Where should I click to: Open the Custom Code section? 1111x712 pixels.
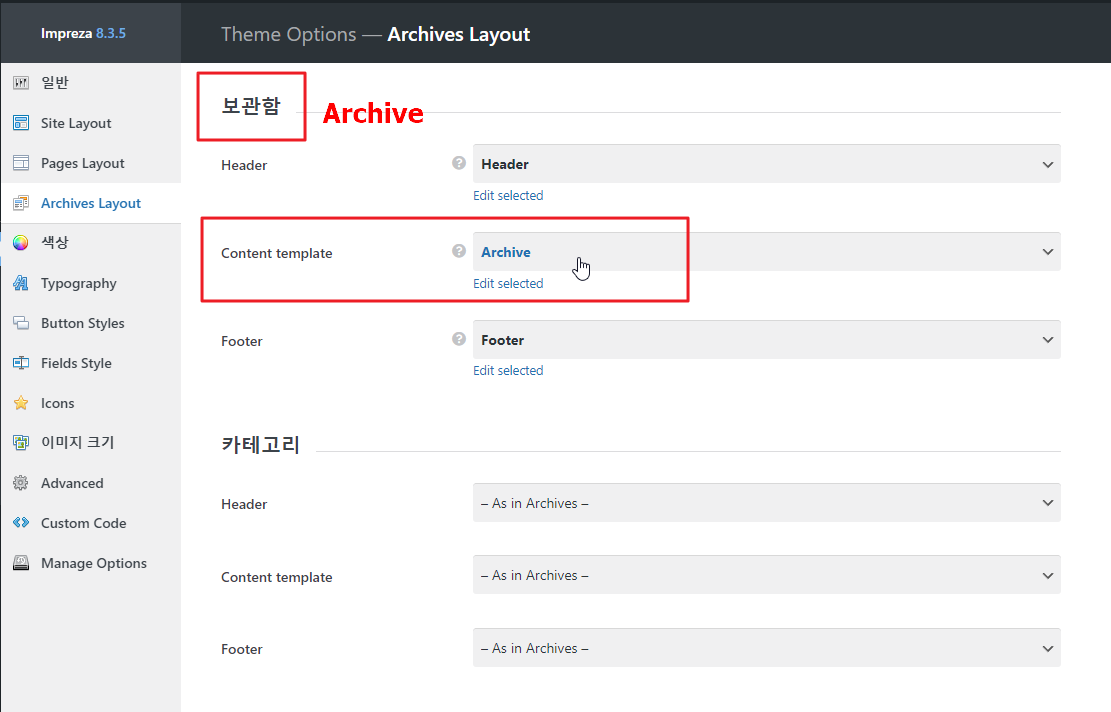point(91,523)
